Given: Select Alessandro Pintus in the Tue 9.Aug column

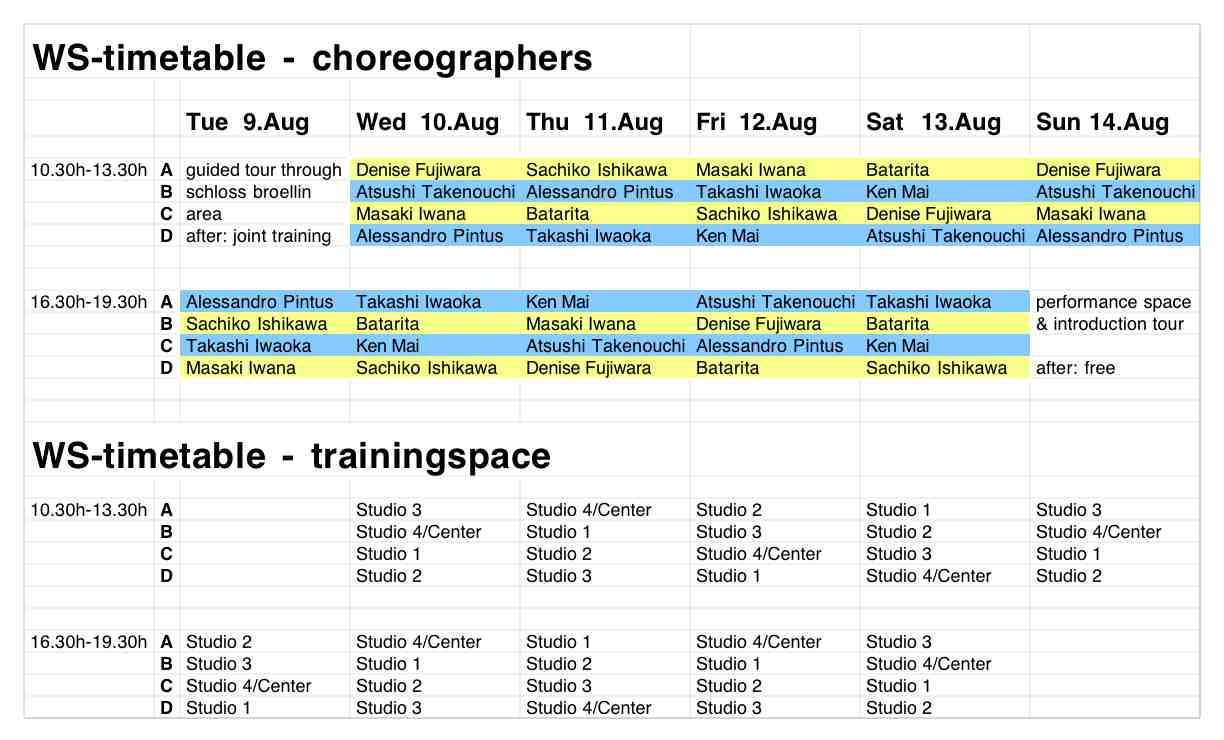Looking at the screenshot, I should (260, 302).
